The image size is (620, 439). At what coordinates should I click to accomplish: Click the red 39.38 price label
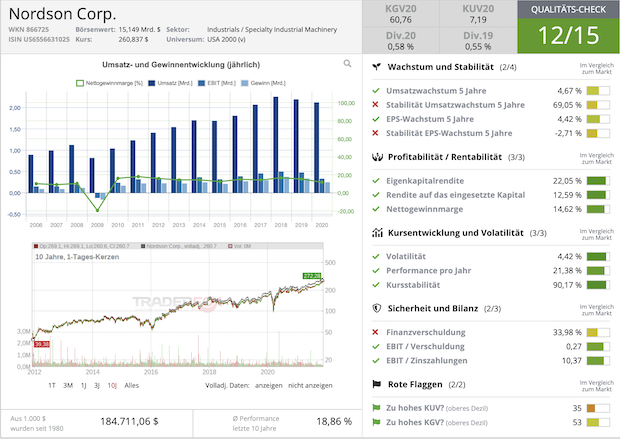tap(42, 344)
